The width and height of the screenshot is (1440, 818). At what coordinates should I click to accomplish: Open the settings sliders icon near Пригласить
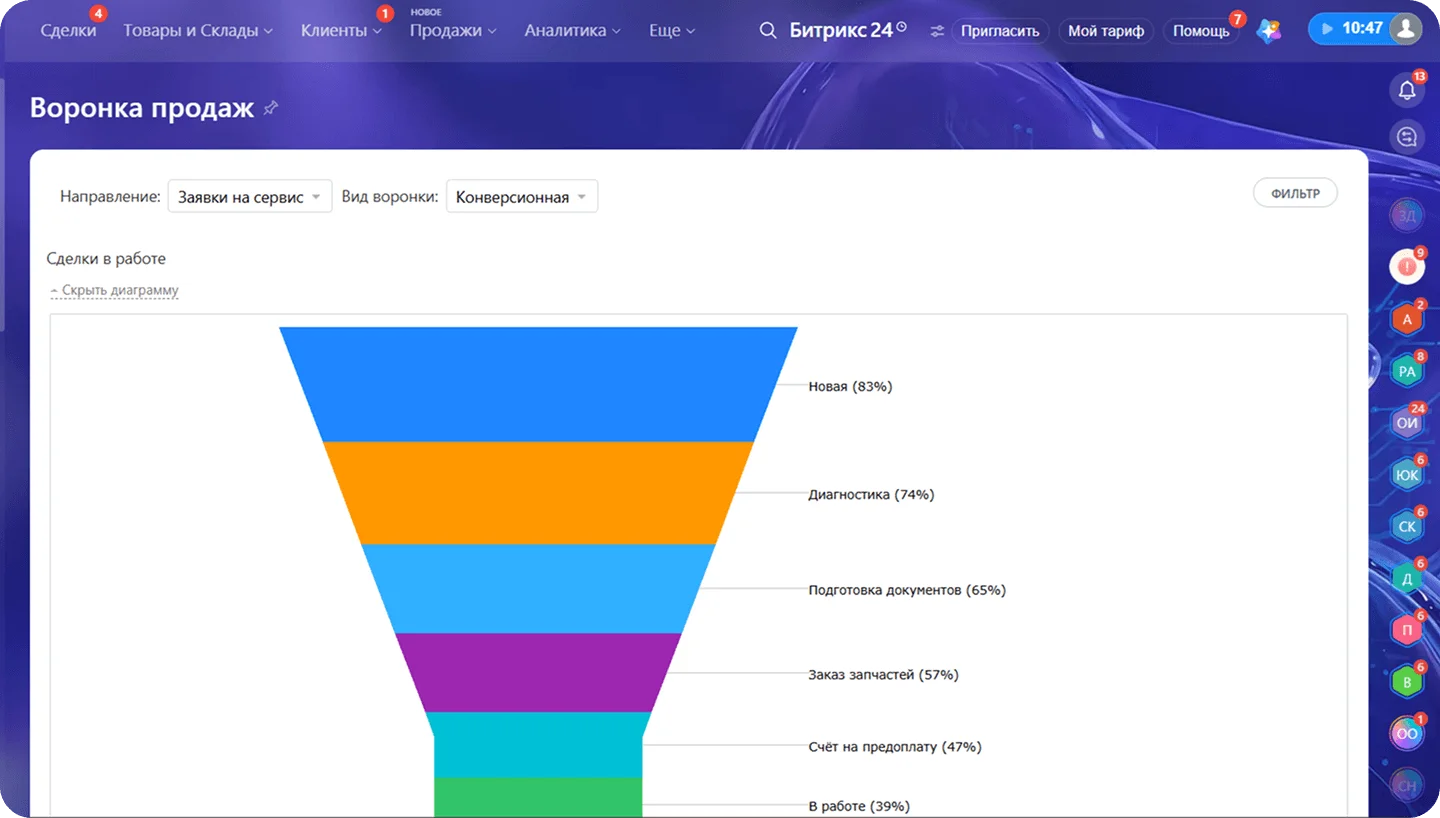pyautogui.click(x=937, y=31)
